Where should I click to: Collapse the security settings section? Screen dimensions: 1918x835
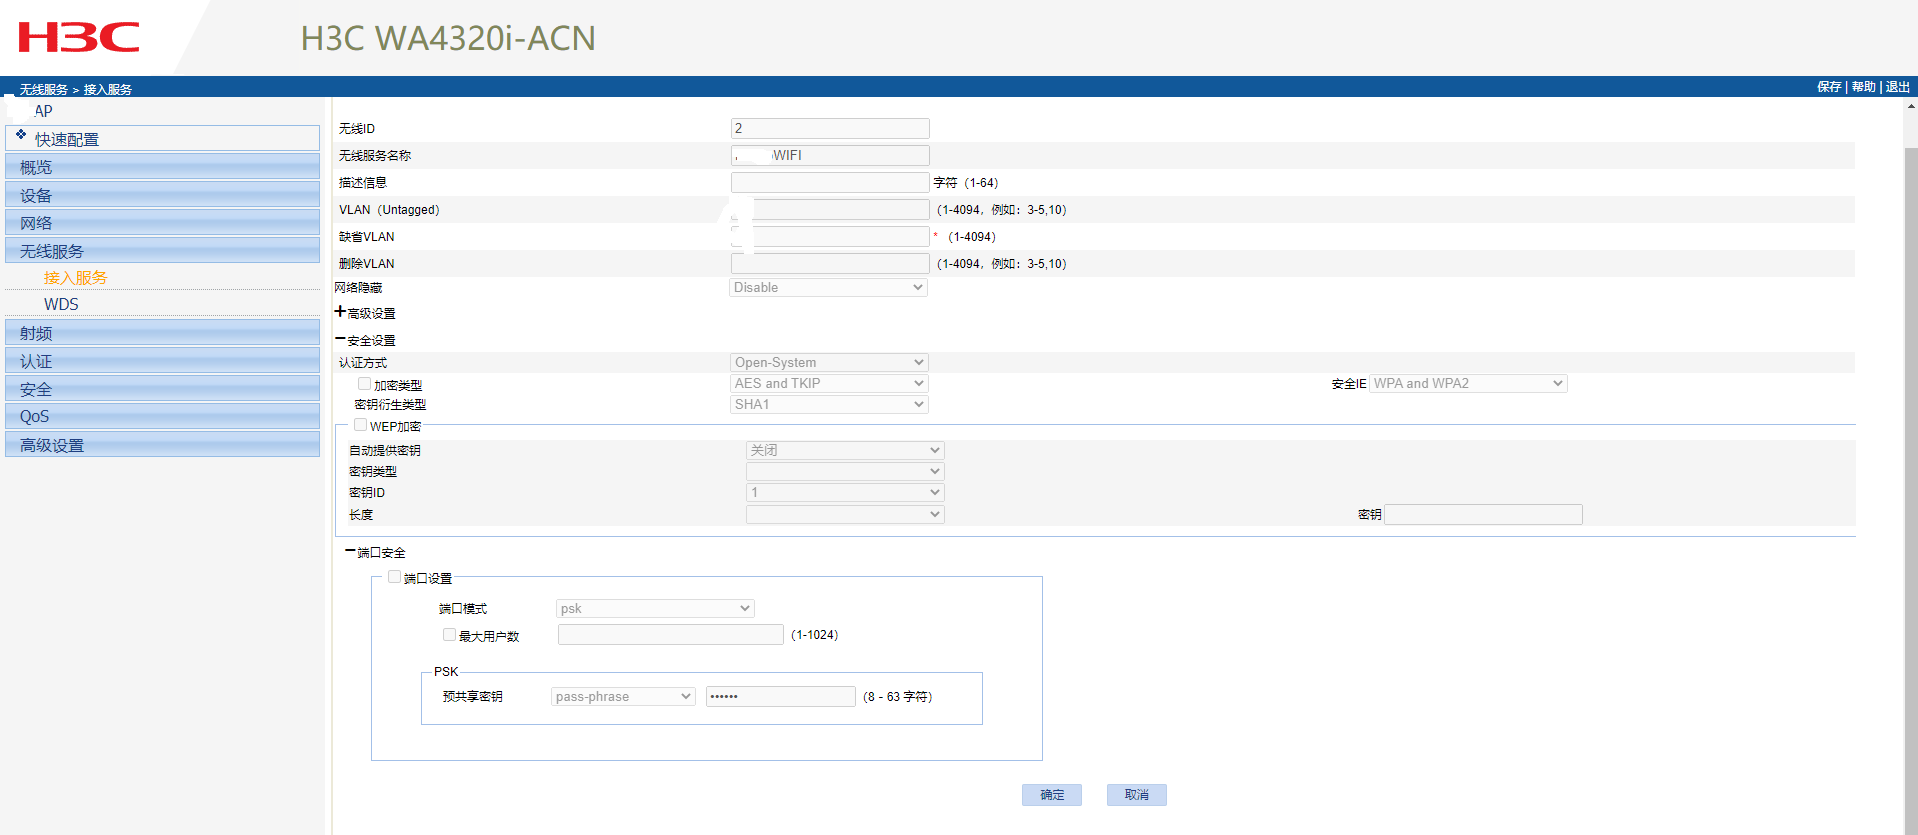[340, 340]
